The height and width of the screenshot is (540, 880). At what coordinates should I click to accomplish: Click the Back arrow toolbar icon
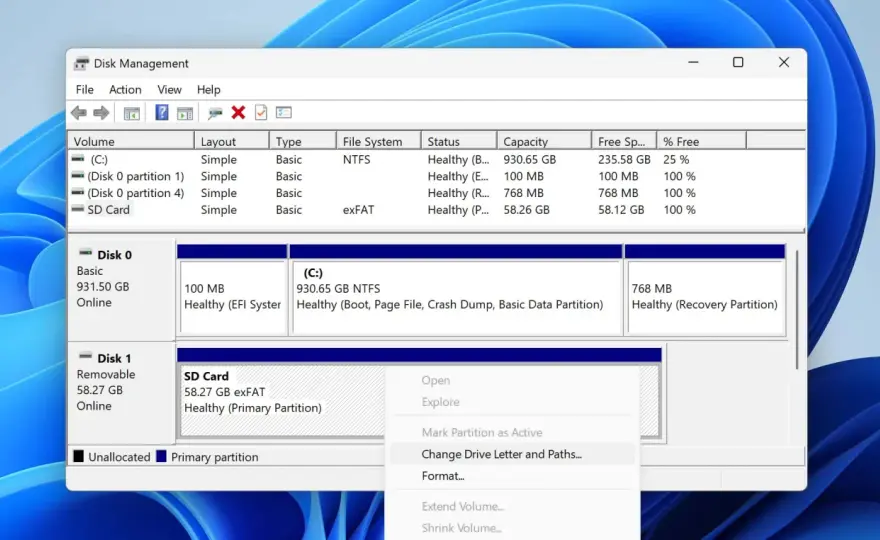tap(79, 113)
